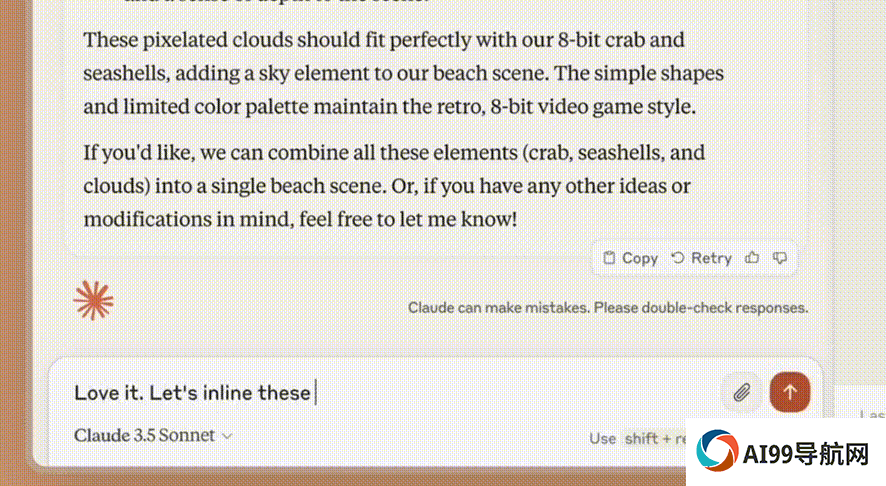Attach a file with the paperclip icon
The width and height of the screenshot is (886, 486).
[x=742, y=392]
